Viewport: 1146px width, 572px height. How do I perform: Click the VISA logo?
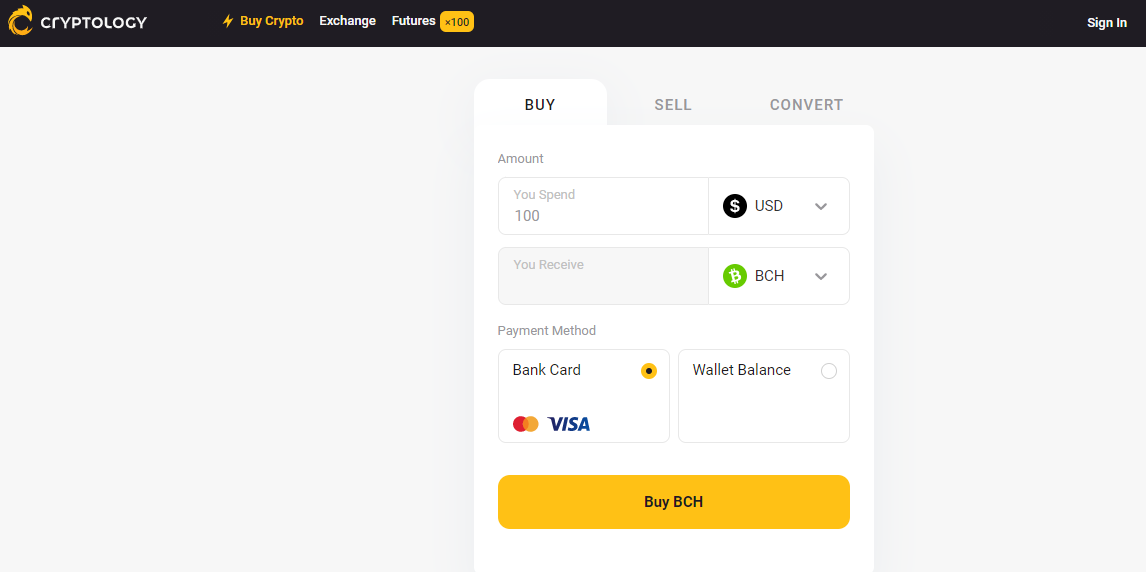pos(569,424)
